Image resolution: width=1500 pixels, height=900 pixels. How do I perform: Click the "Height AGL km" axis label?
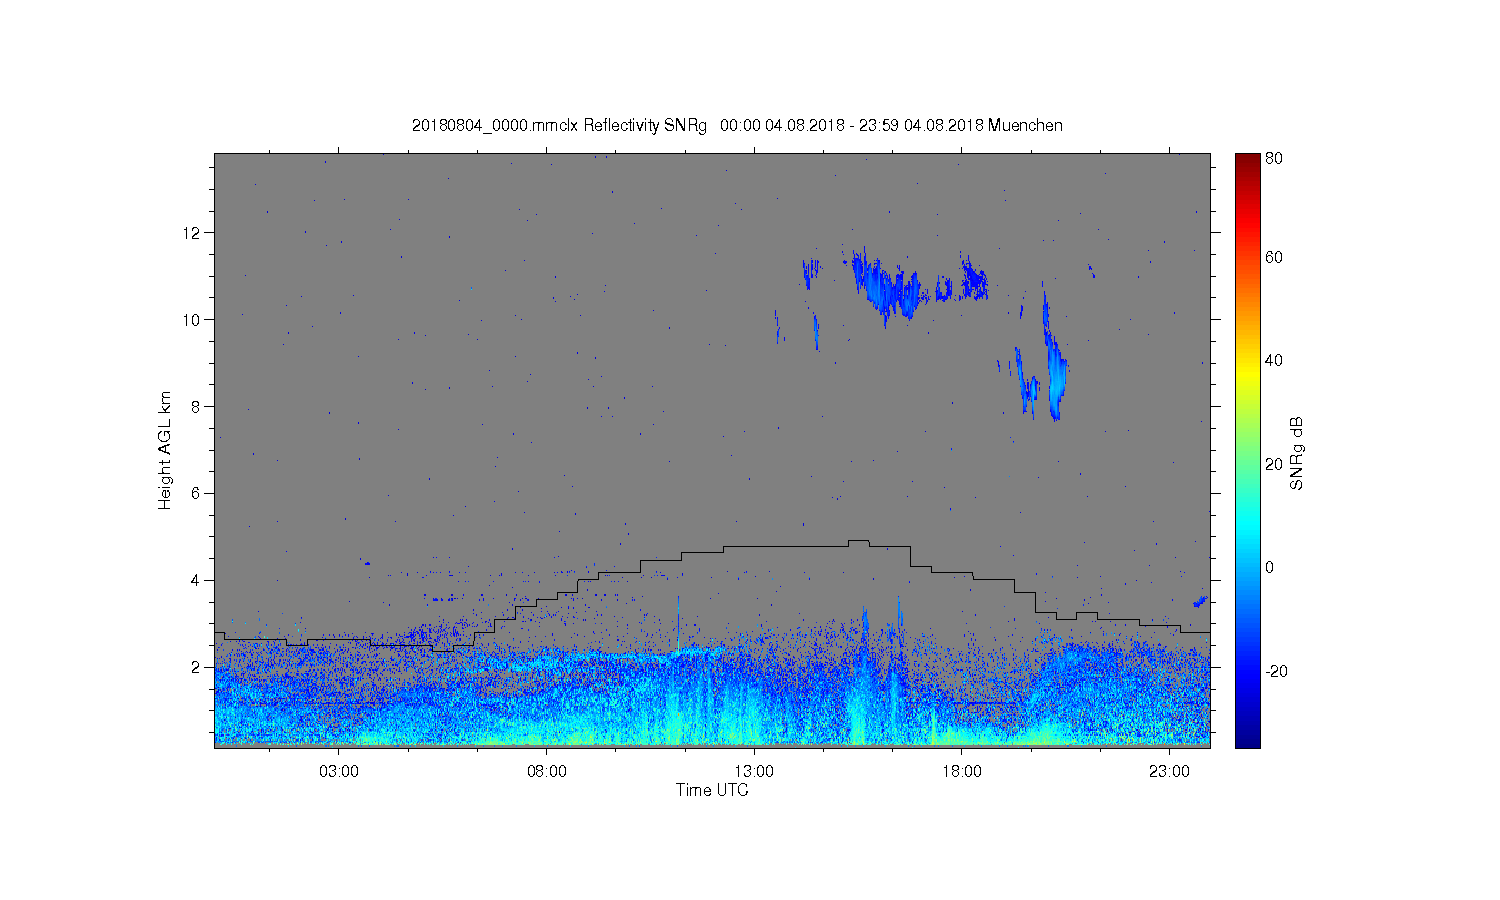tap(165, 450)
